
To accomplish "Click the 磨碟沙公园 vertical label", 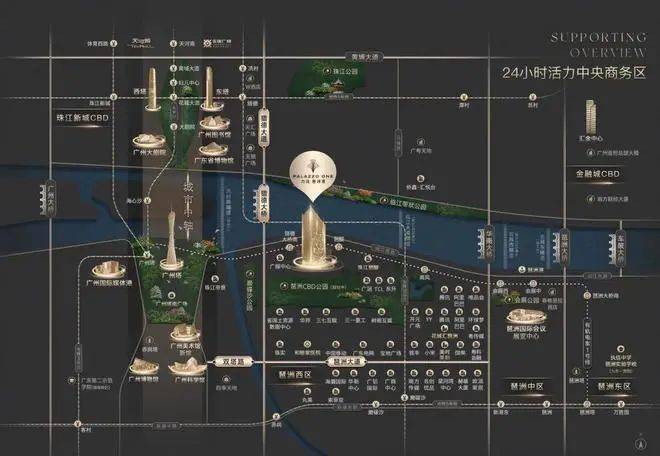I will [x=250, y=295].
